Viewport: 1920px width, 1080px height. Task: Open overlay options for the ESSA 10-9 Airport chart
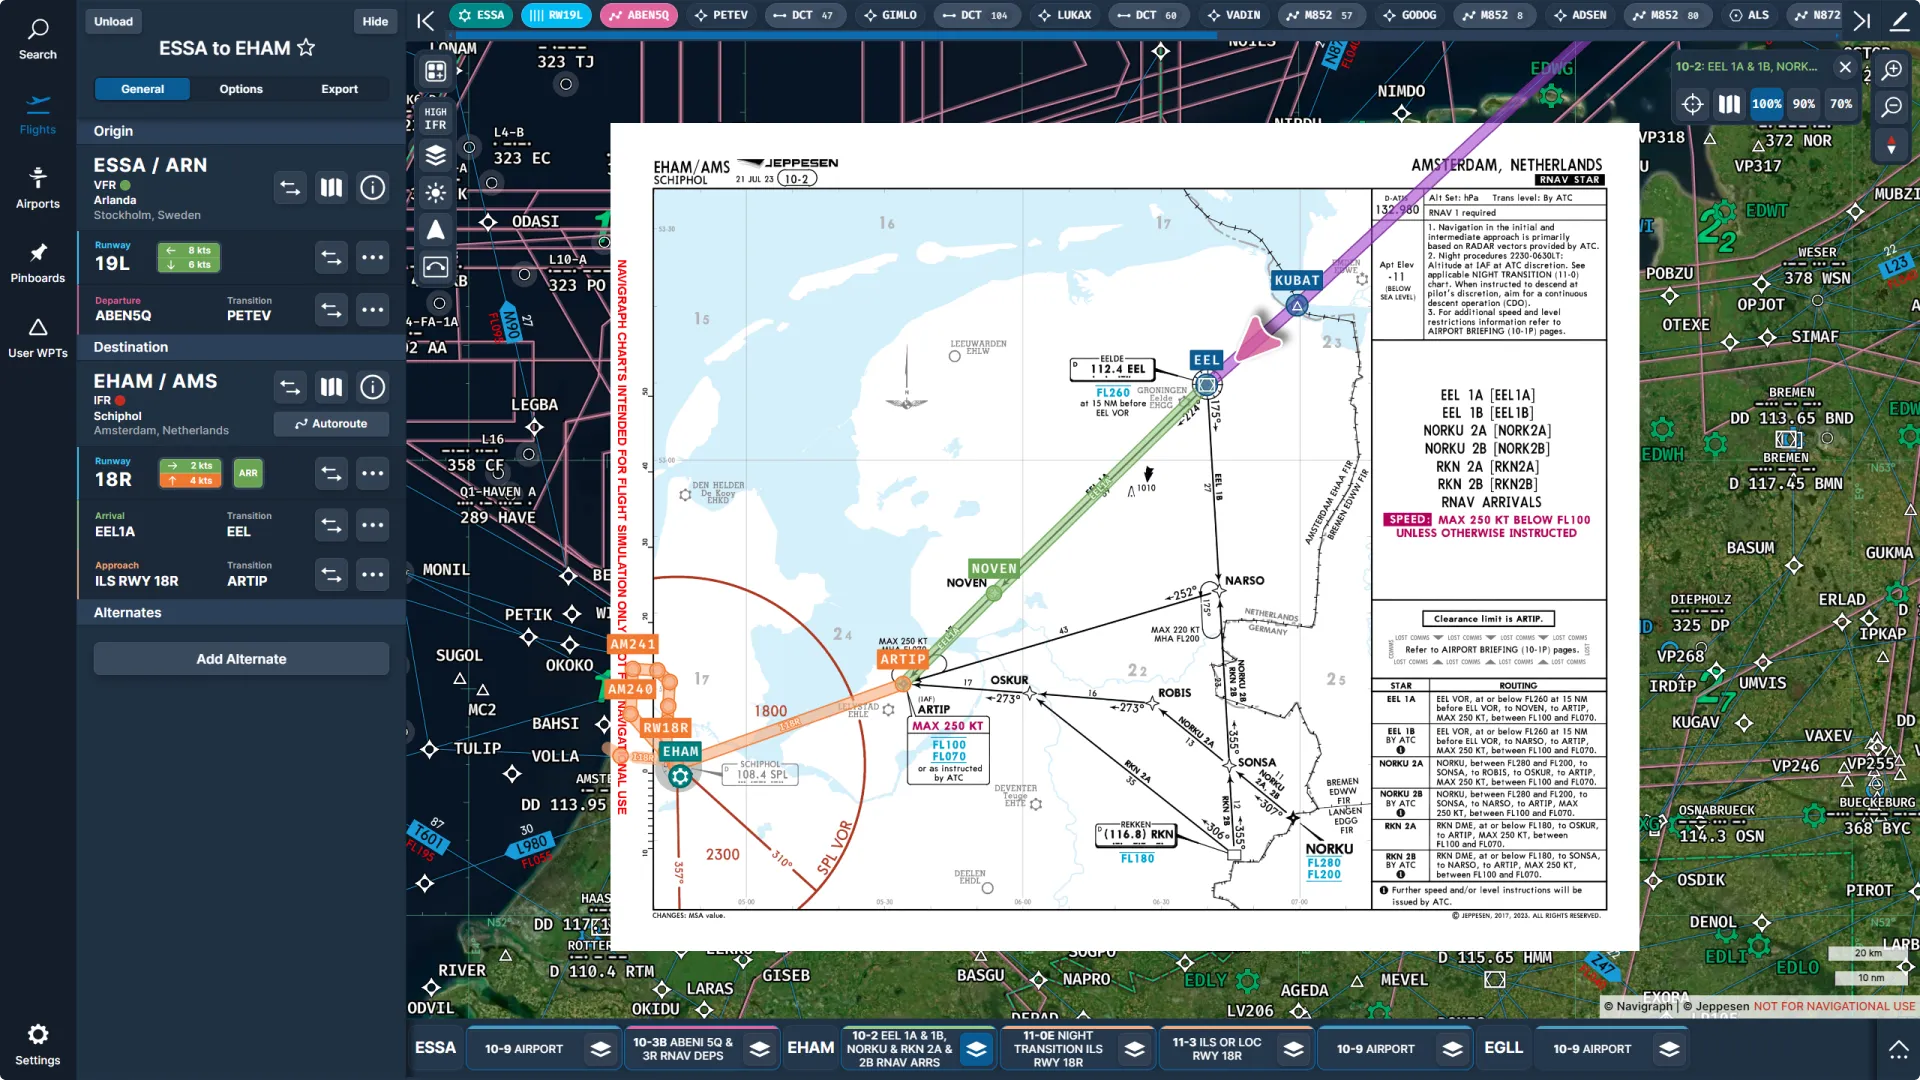tap(600, 1049)
